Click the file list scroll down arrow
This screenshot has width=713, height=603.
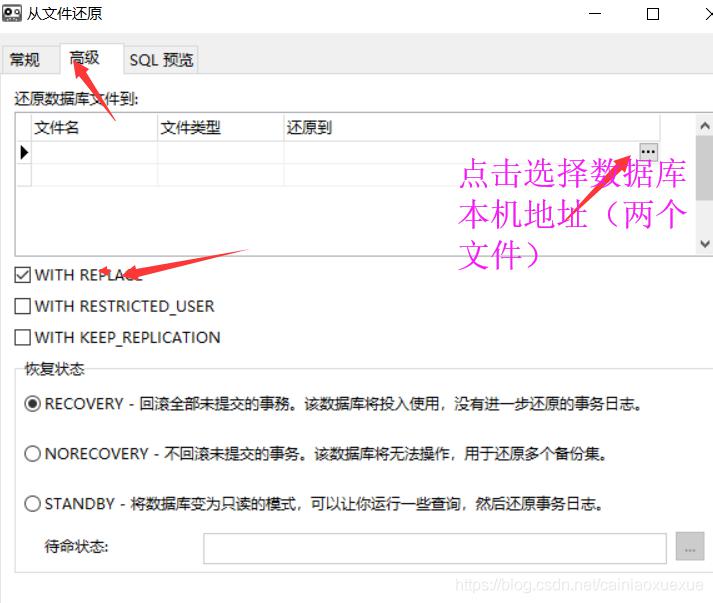pos(705,244)
